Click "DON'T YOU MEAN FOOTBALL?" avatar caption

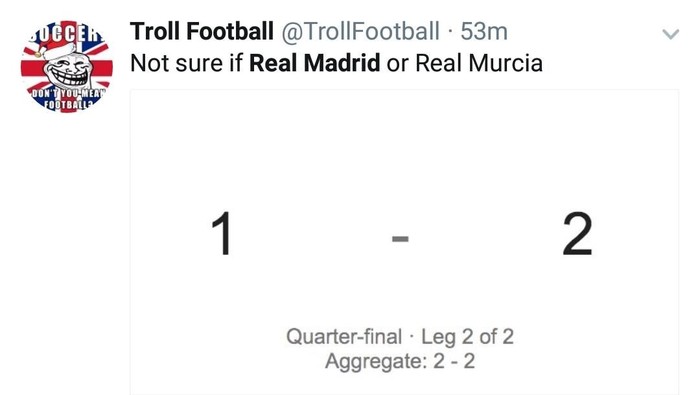click(67, 99)
